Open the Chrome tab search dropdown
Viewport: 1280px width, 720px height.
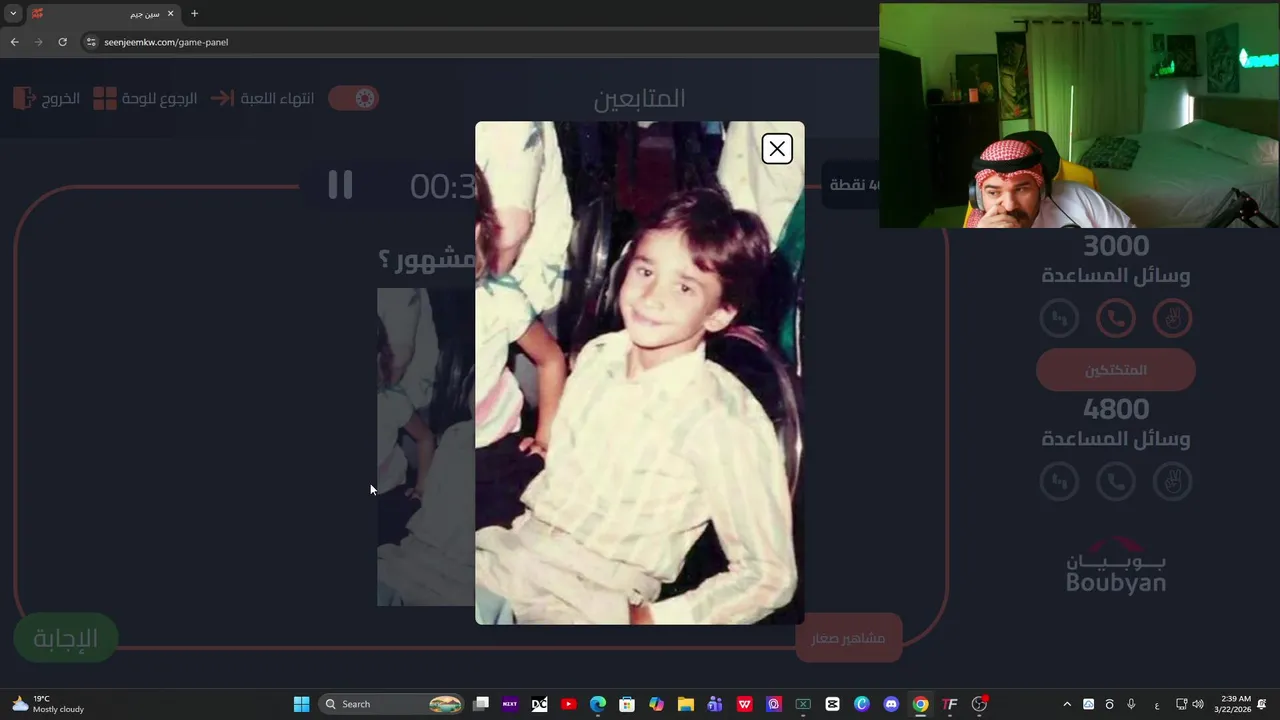(x=13, y=14)
